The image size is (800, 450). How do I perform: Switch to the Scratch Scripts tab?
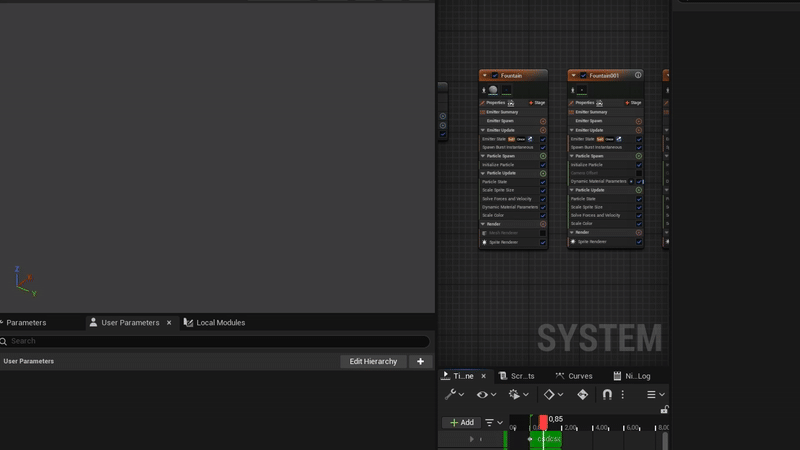click(517, 376)
